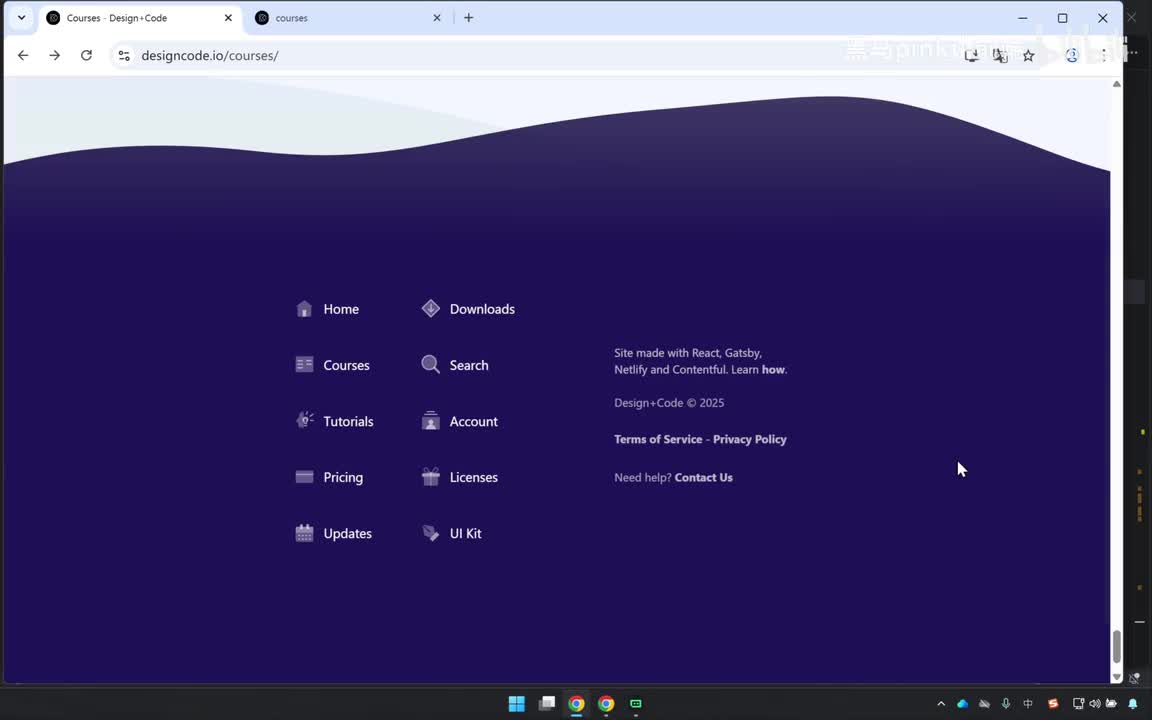Viewport: 1152px width, 720px height.
Task: Open the Chrome profile avatar
Action: point(1072,55)
